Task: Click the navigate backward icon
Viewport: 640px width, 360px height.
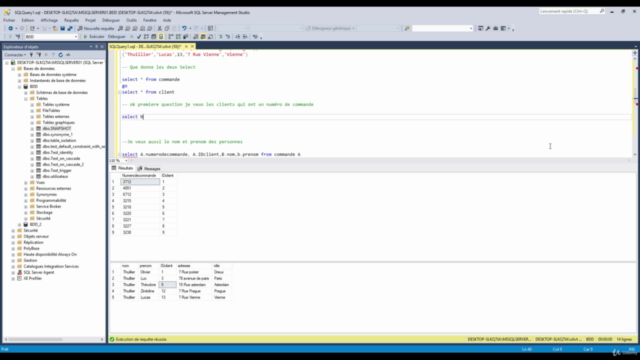Action: (10, 29)
